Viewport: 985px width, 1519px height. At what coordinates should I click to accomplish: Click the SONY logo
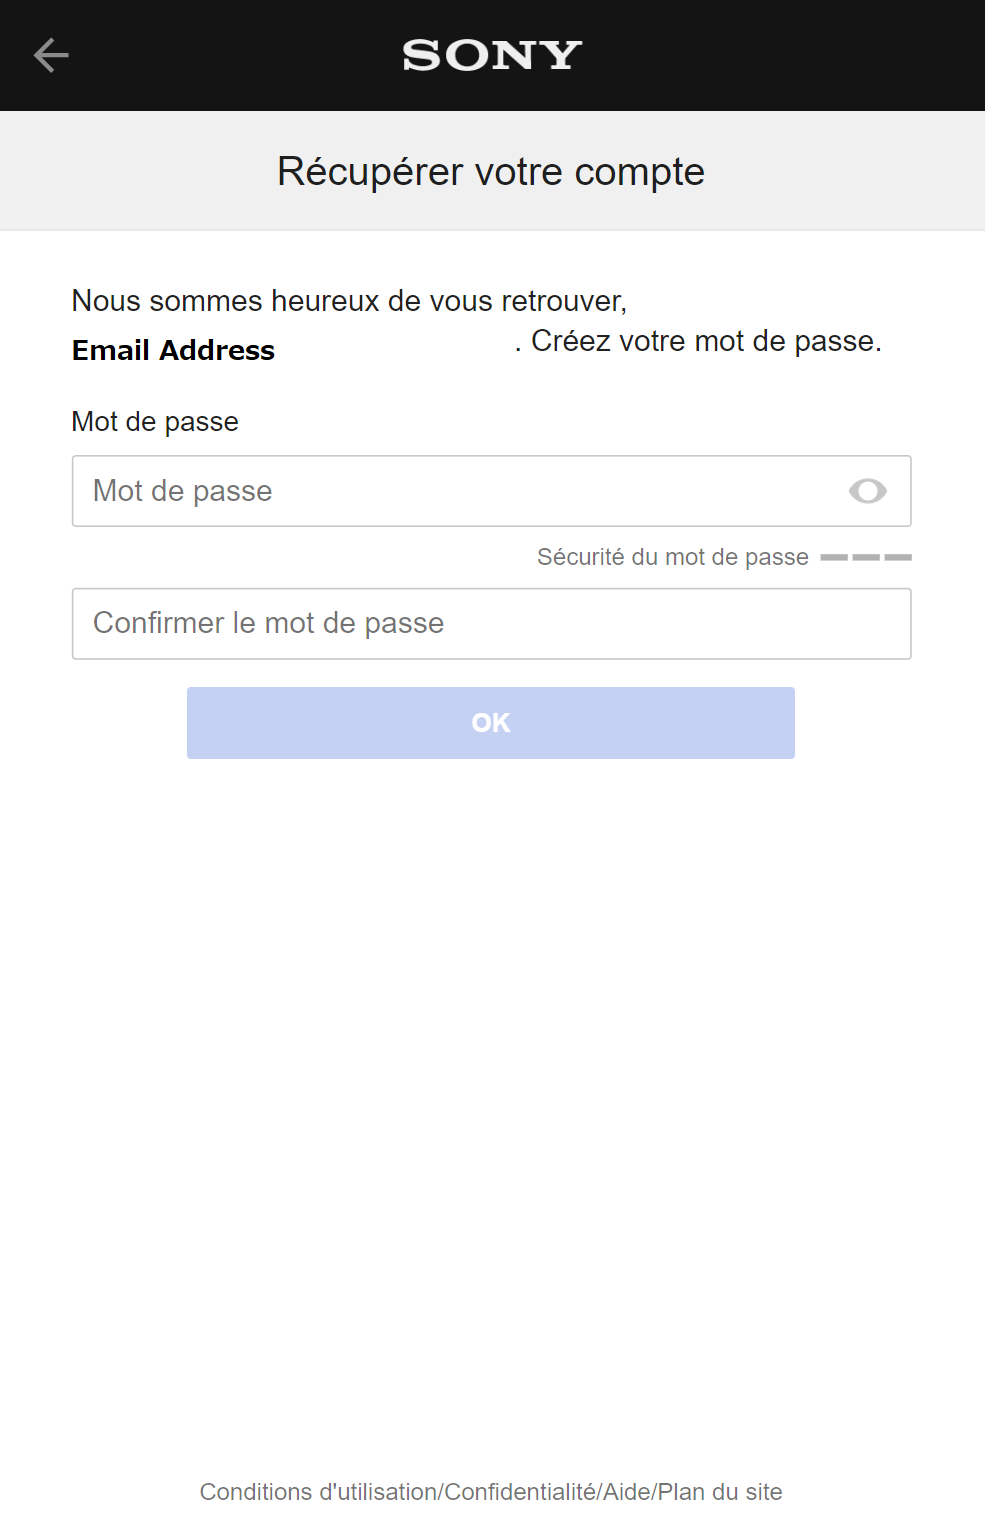(491, 55)
